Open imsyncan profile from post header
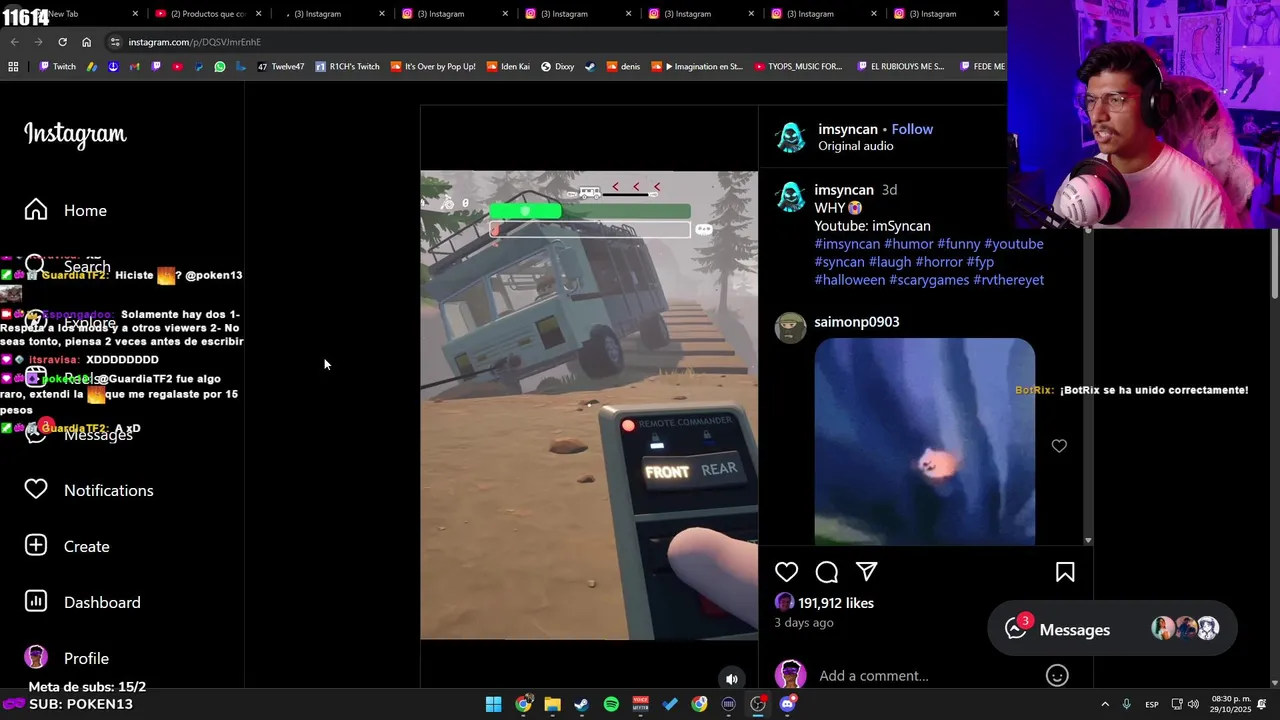This screenshot has width=1280, height=720. tap(848, 129)
